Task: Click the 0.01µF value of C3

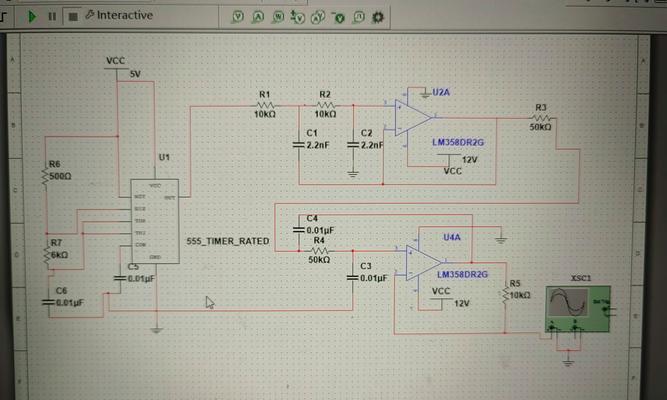Action: tap(374, 278)
